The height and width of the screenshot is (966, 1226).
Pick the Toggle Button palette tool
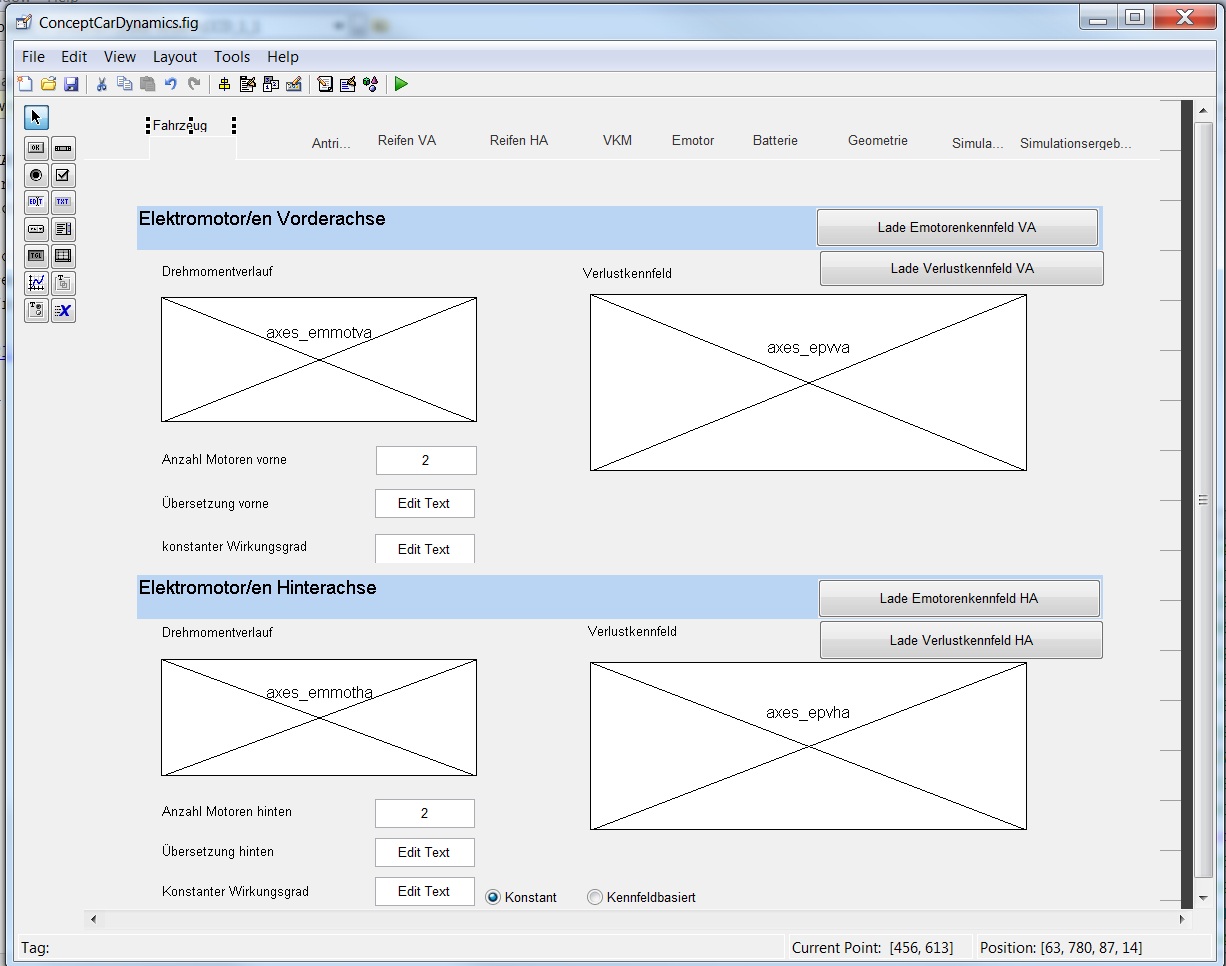point(37,256)
